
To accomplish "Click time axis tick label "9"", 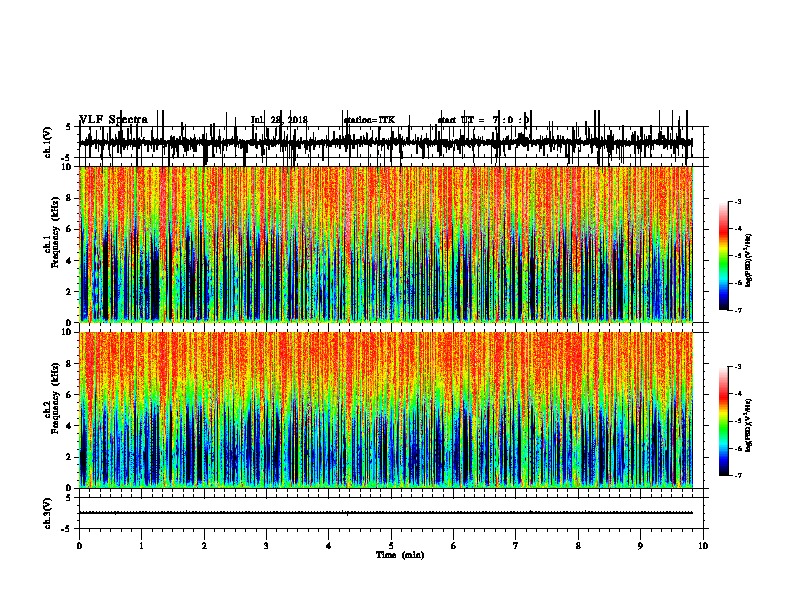I will [x=640, y=546].
